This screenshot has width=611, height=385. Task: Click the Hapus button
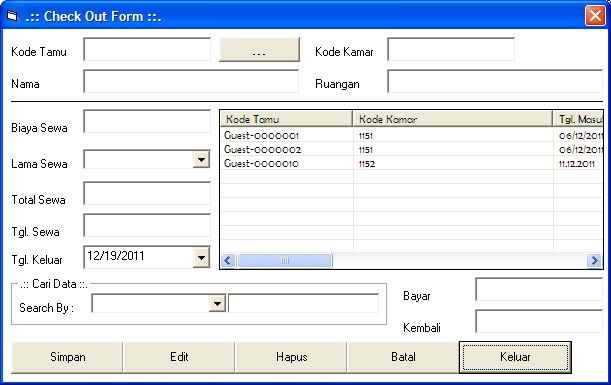click(x=291, y=357)
